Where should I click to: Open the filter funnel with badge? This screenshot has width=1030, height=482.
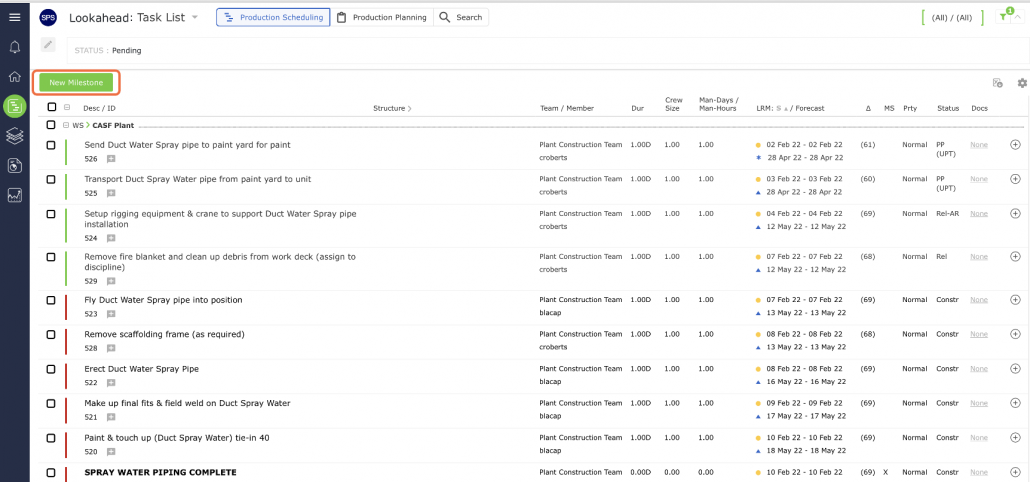pos(1004,18)
